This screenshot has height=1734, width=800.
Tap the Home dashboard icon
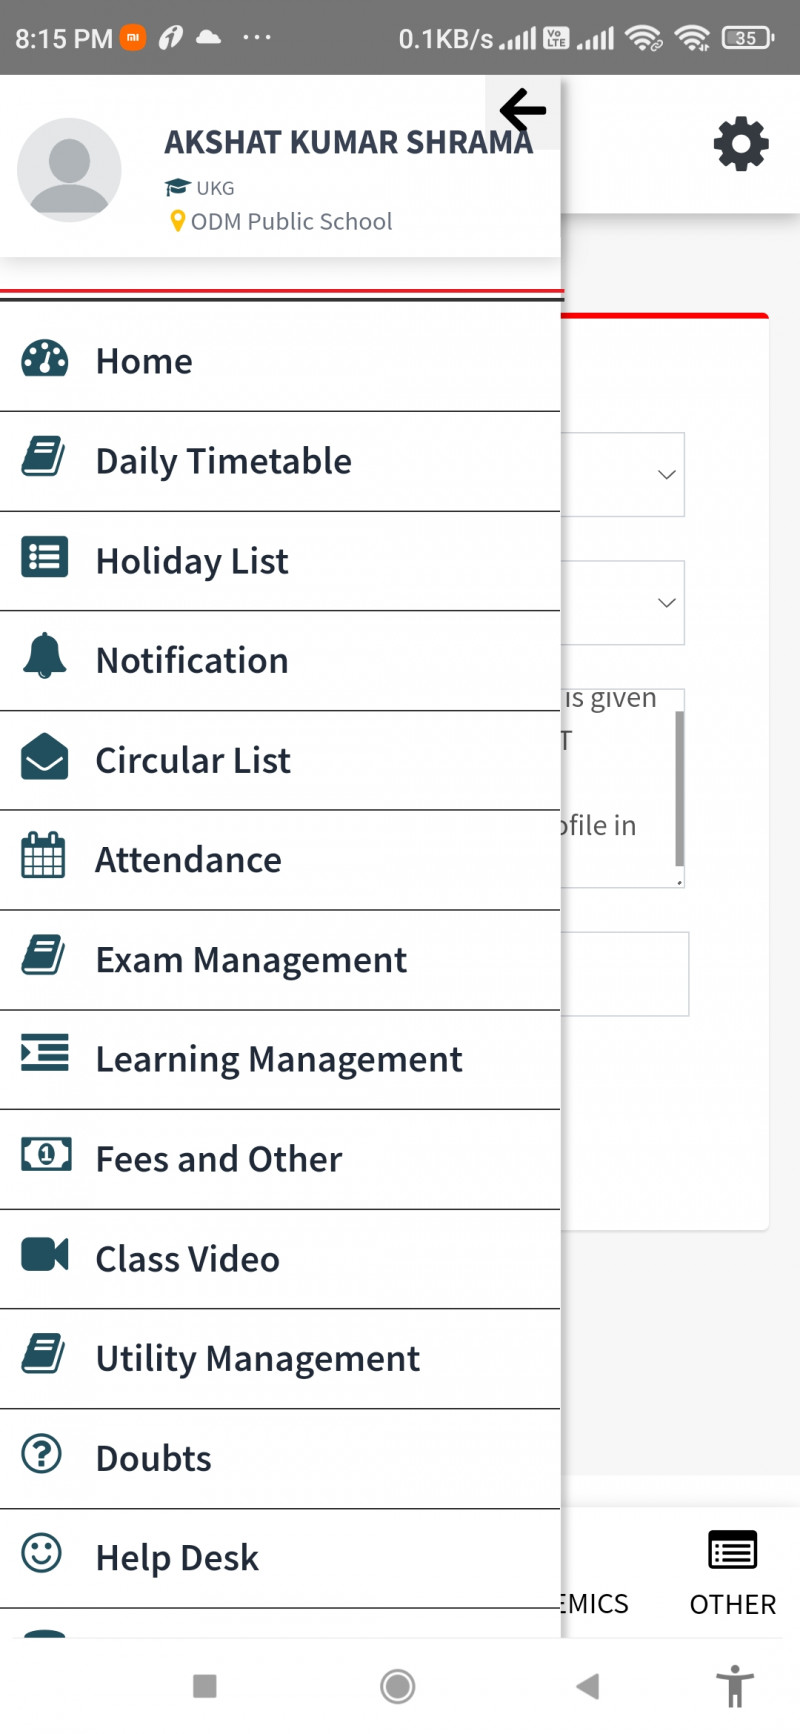45,360
